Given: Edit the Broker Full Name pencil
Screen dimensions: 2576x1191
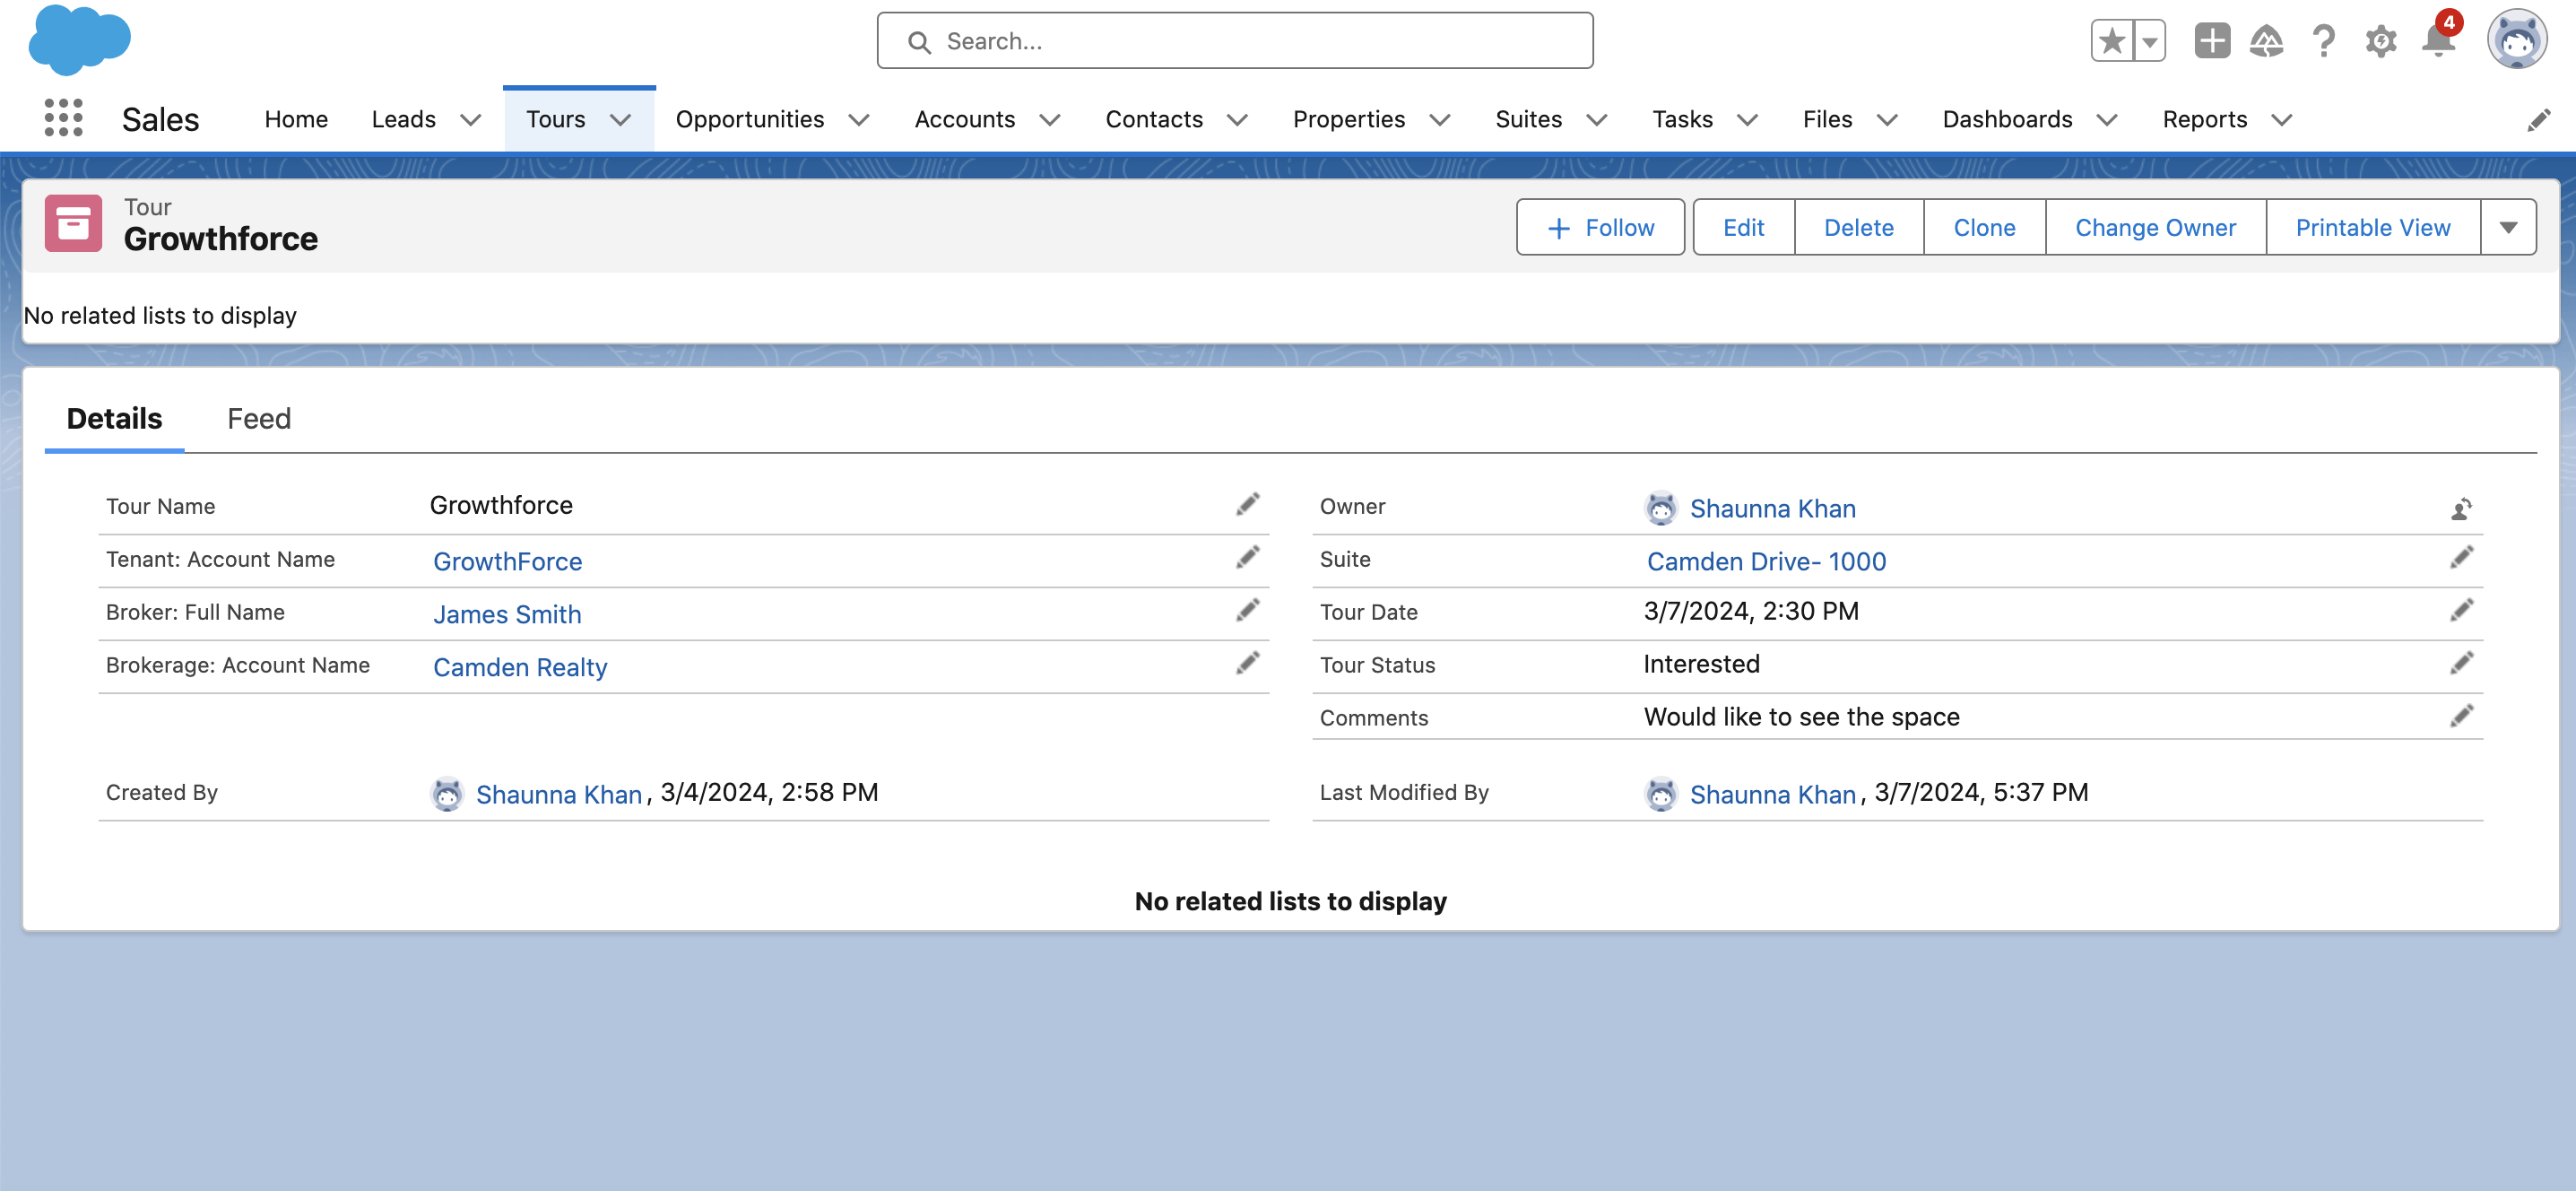Looking at the screenshot, I should (x=1247, y=610).
